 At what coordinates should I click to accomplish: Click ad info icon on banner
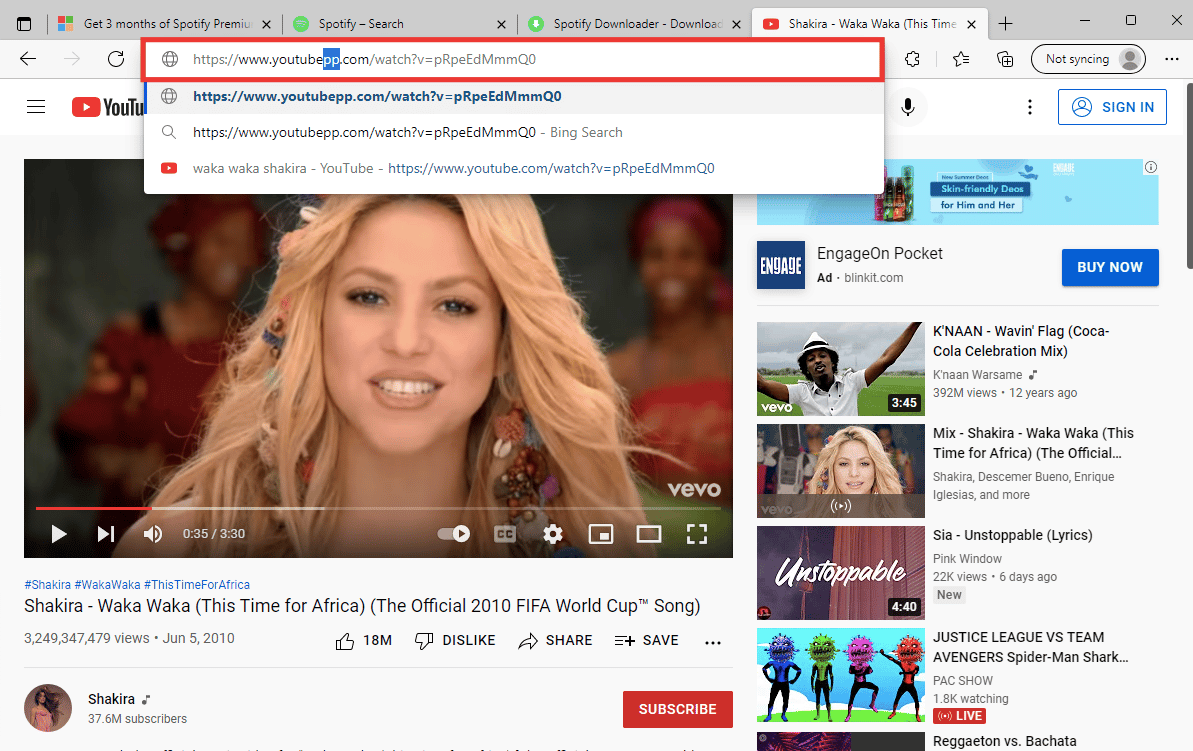(1151, 167)
